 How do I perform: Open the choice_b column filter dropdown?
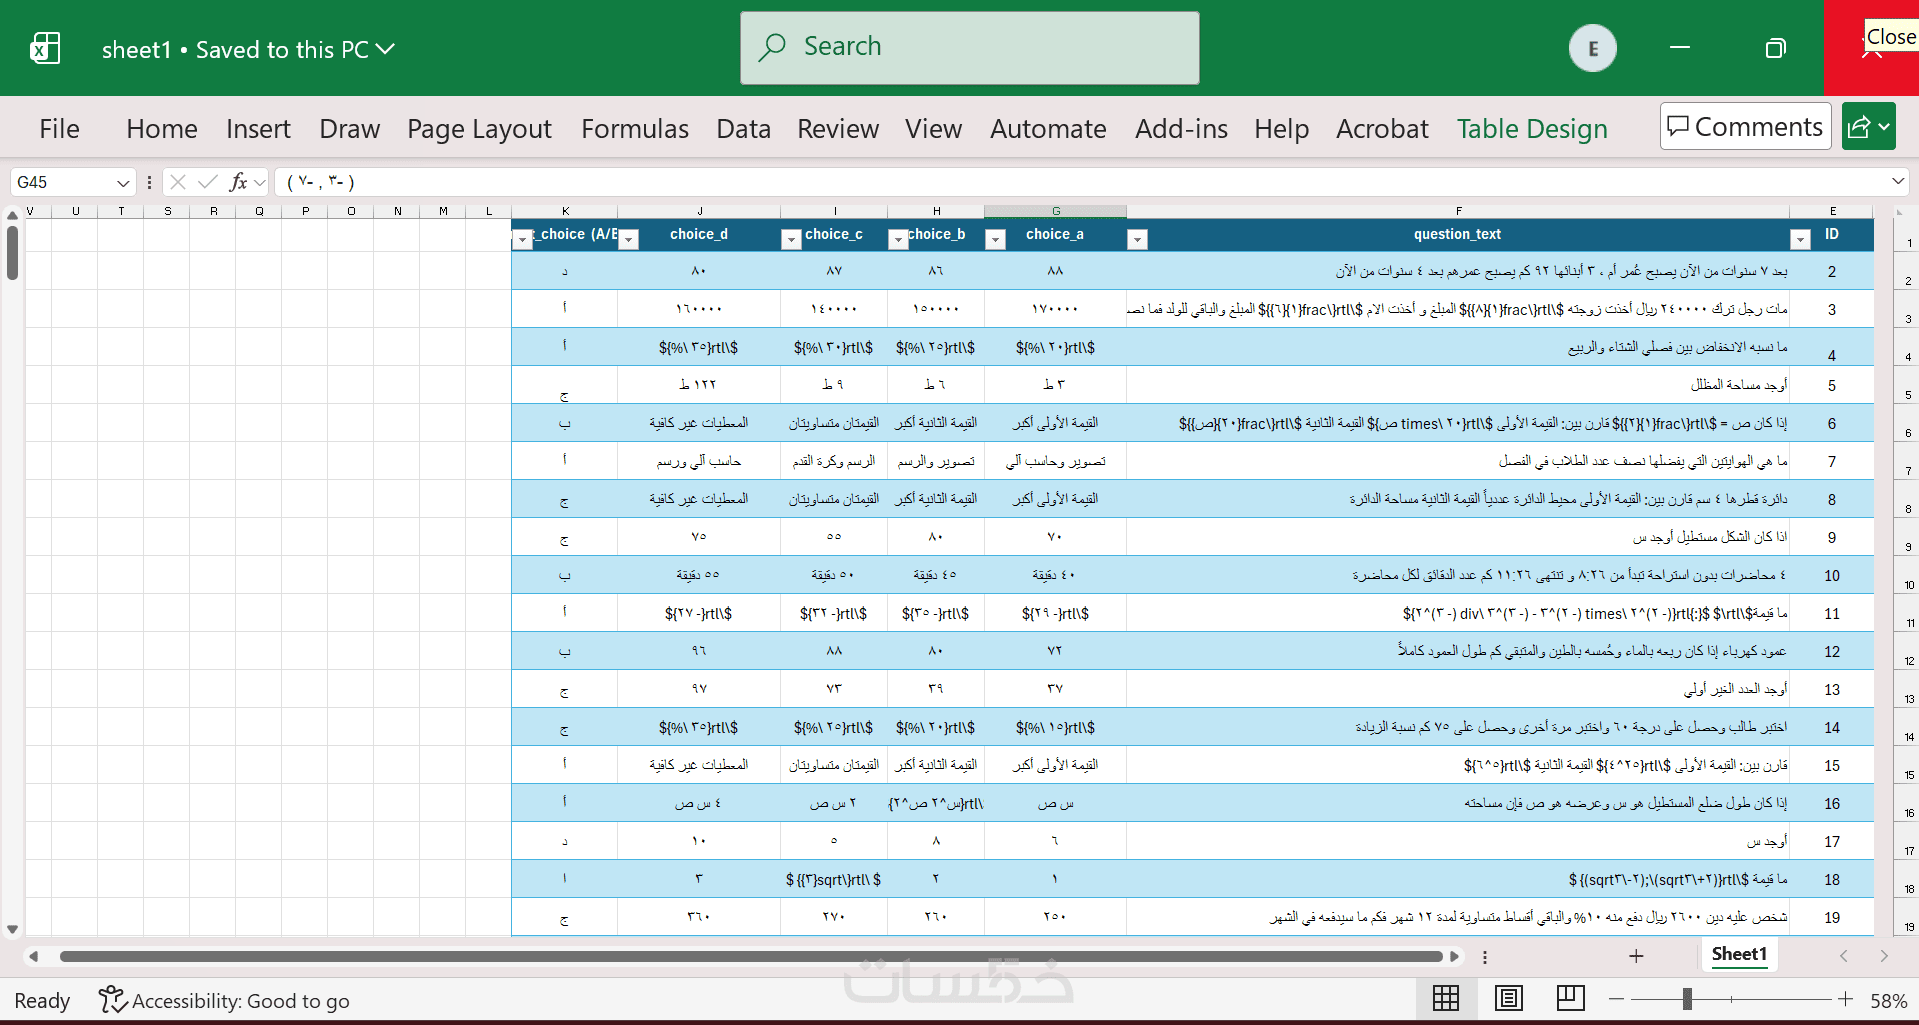(898, 239)
